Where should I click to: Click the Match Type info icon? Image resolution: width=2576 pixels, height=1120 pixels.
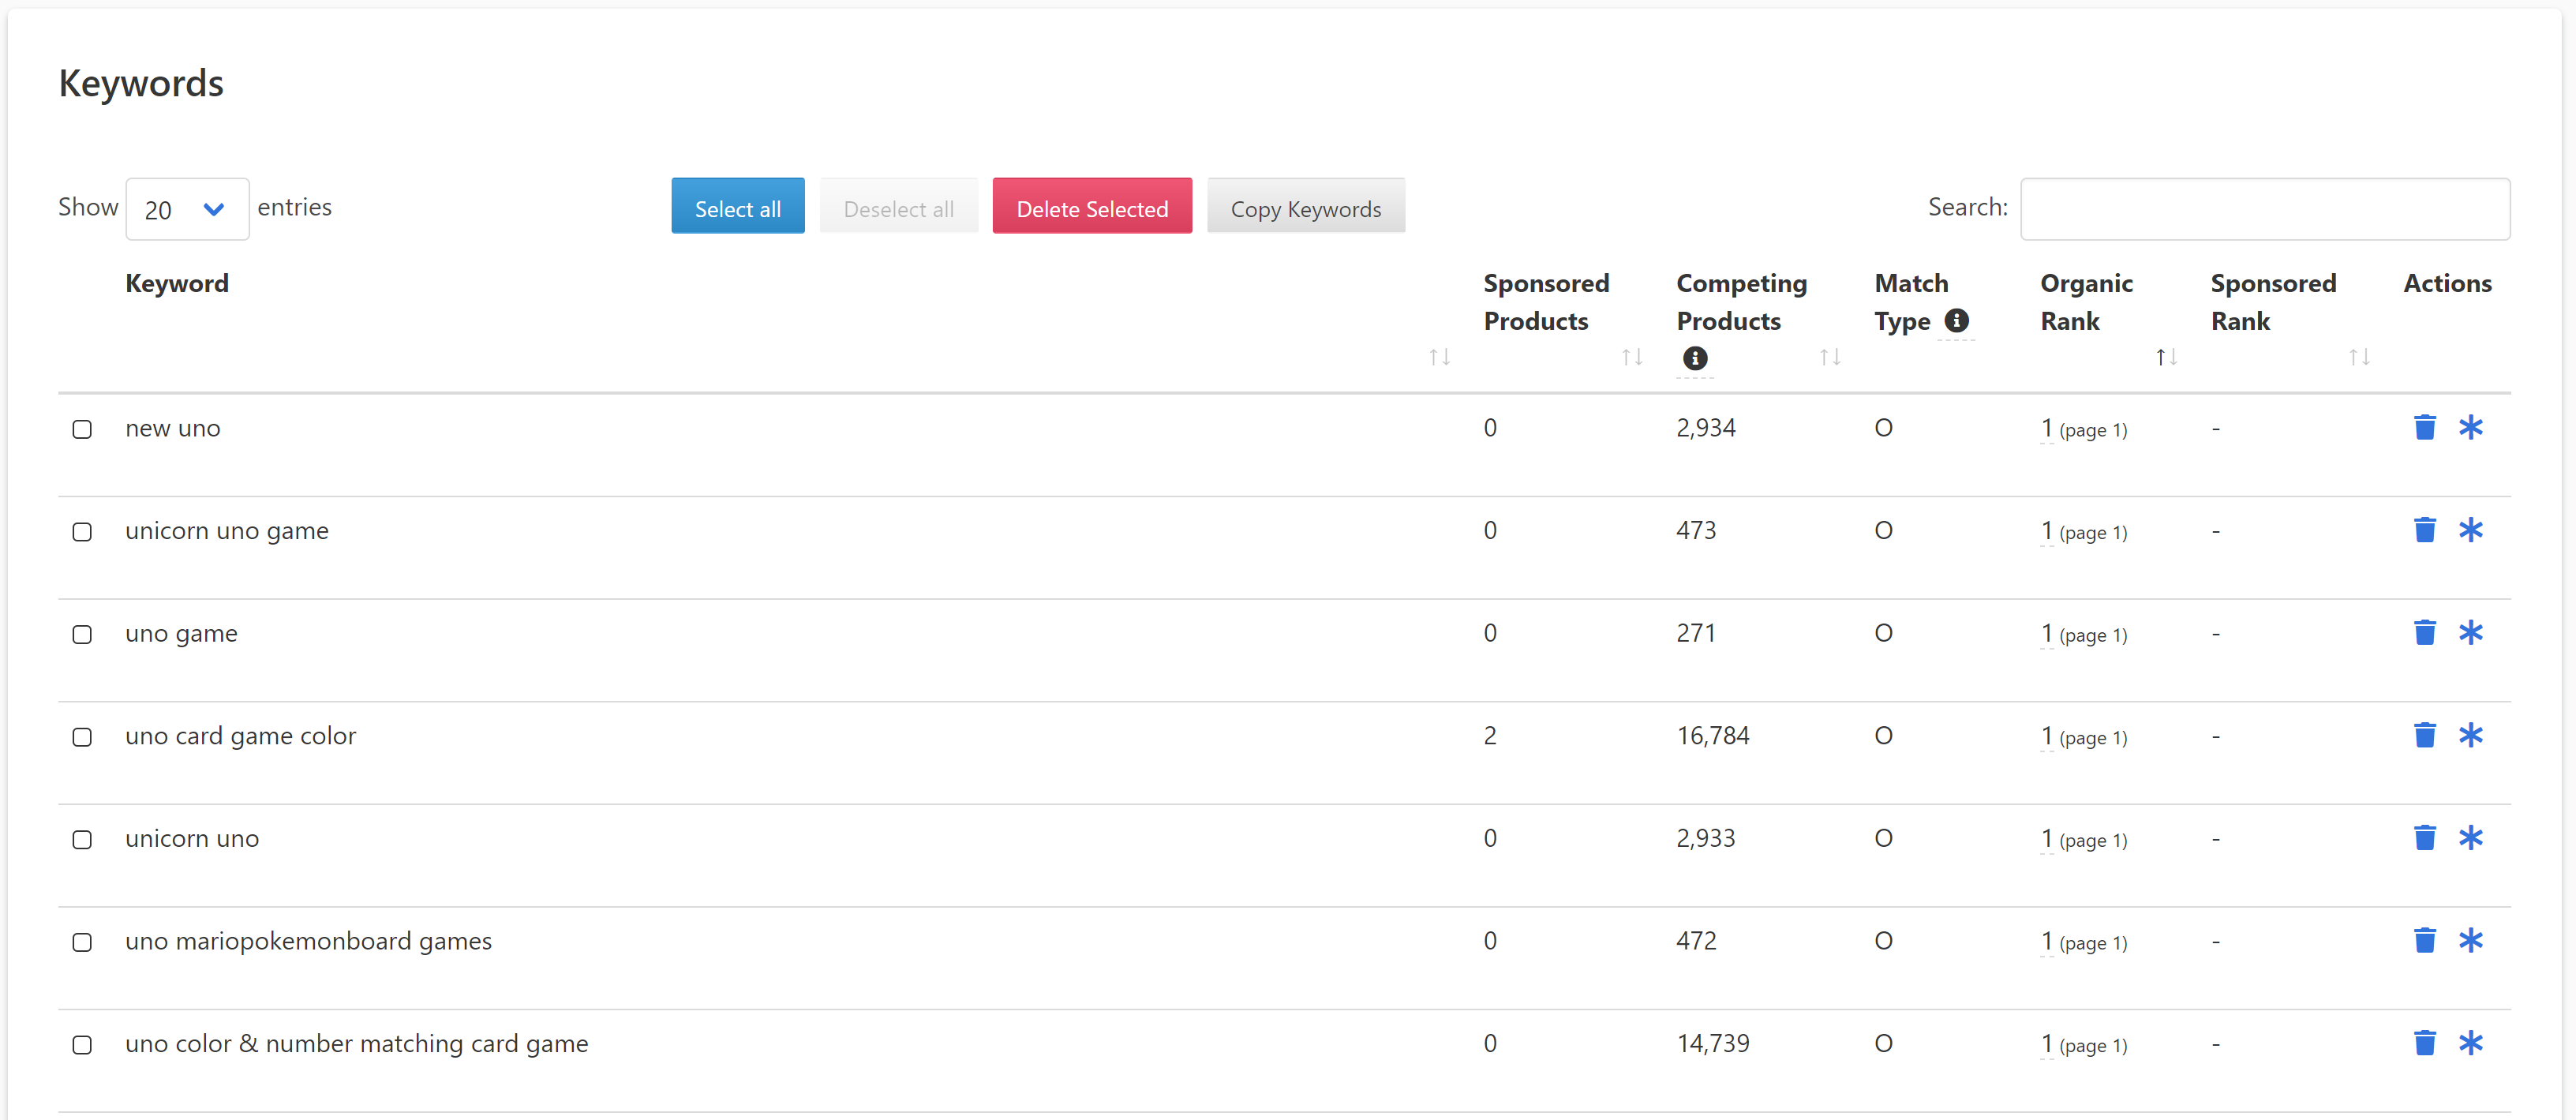(1956, 321)
